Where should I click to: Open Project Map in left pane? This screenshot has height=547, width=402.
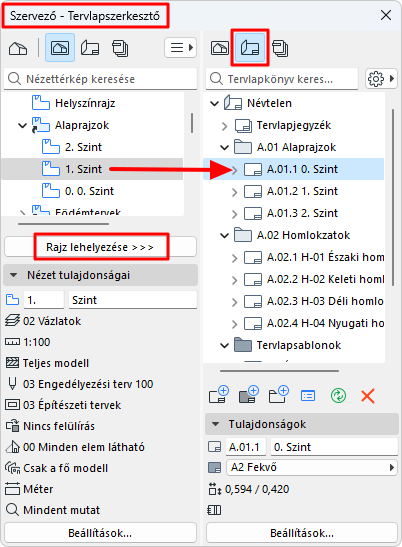(18, 48)
